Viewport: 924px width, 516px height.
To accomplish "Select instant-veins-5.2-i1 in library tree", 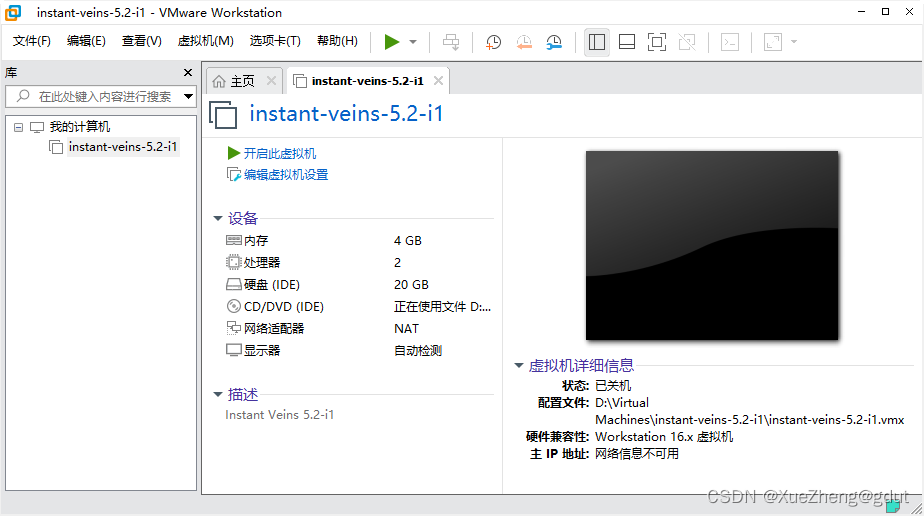I will pos(123,147).
